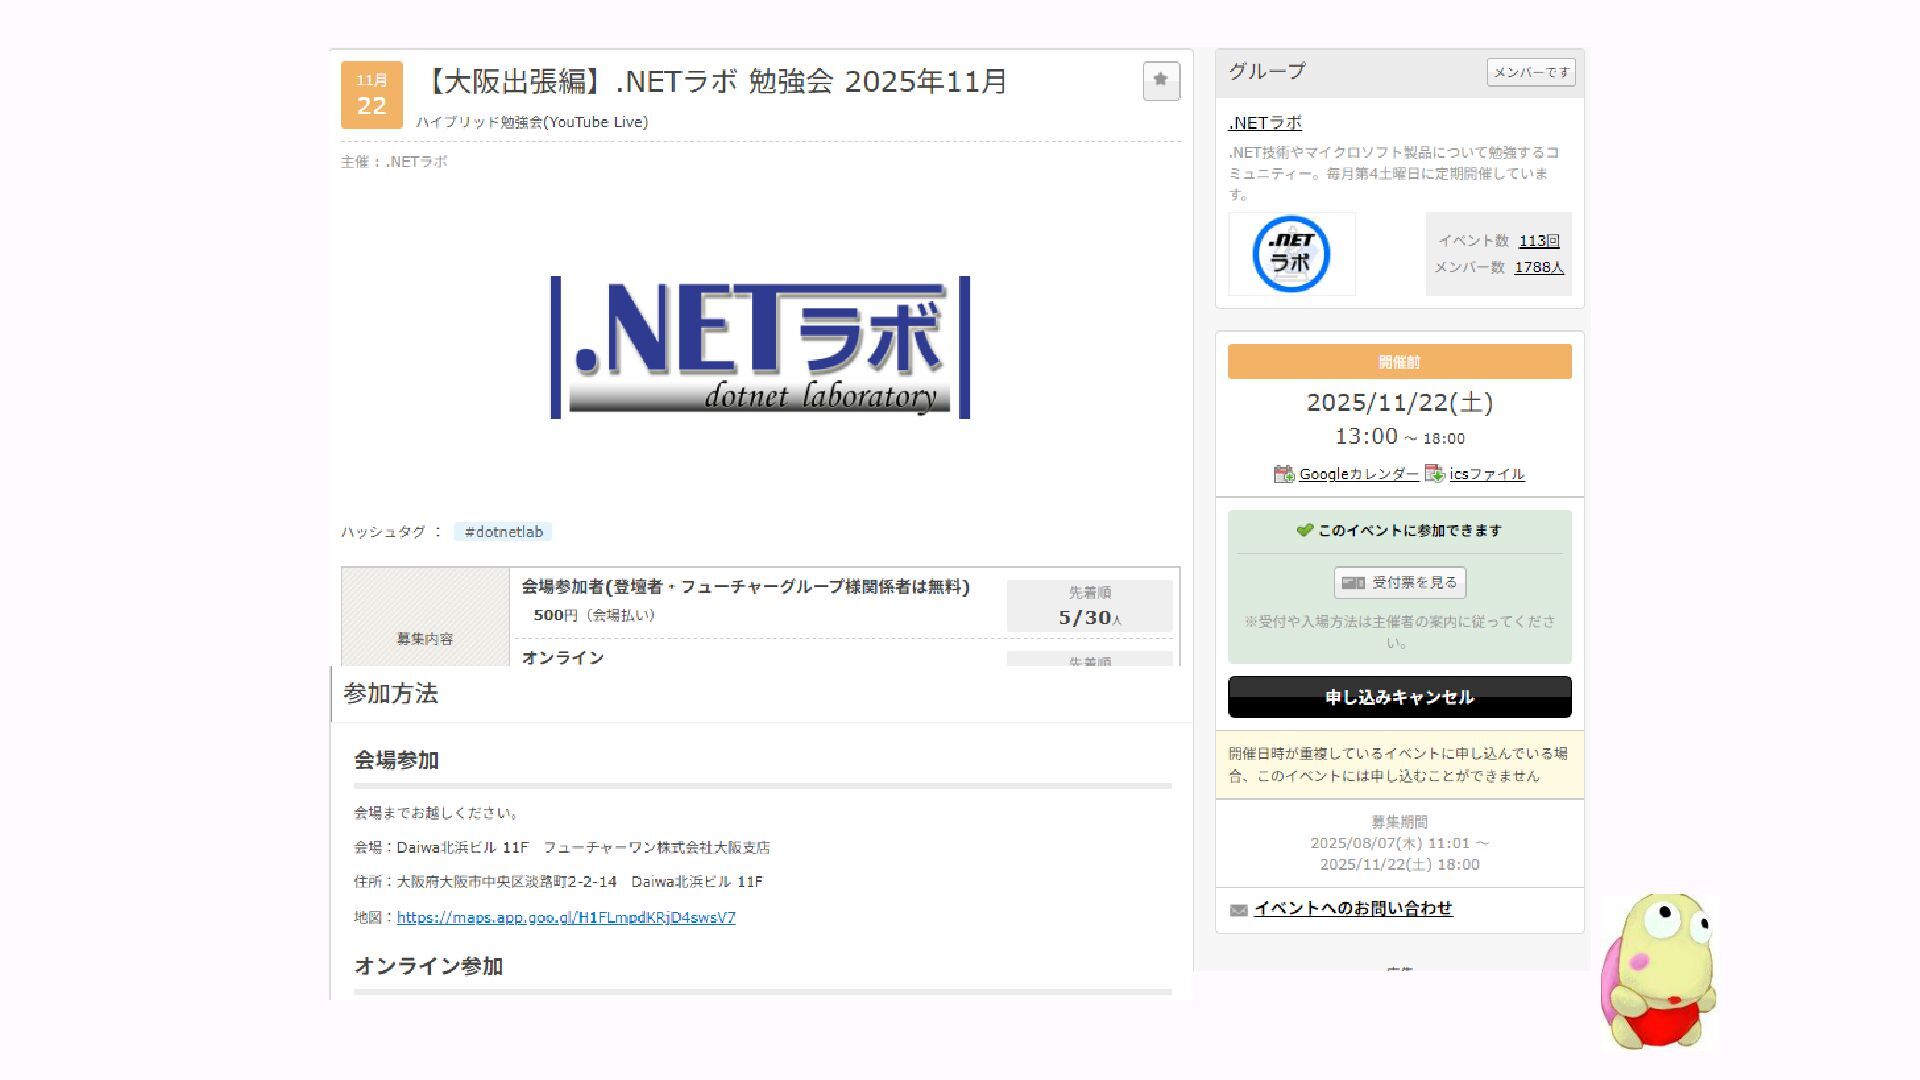Click the 主催：.NETラボ organizer text
Image resolution: width=1920 pixels, height=1080 pixels.
coord(394,161)
